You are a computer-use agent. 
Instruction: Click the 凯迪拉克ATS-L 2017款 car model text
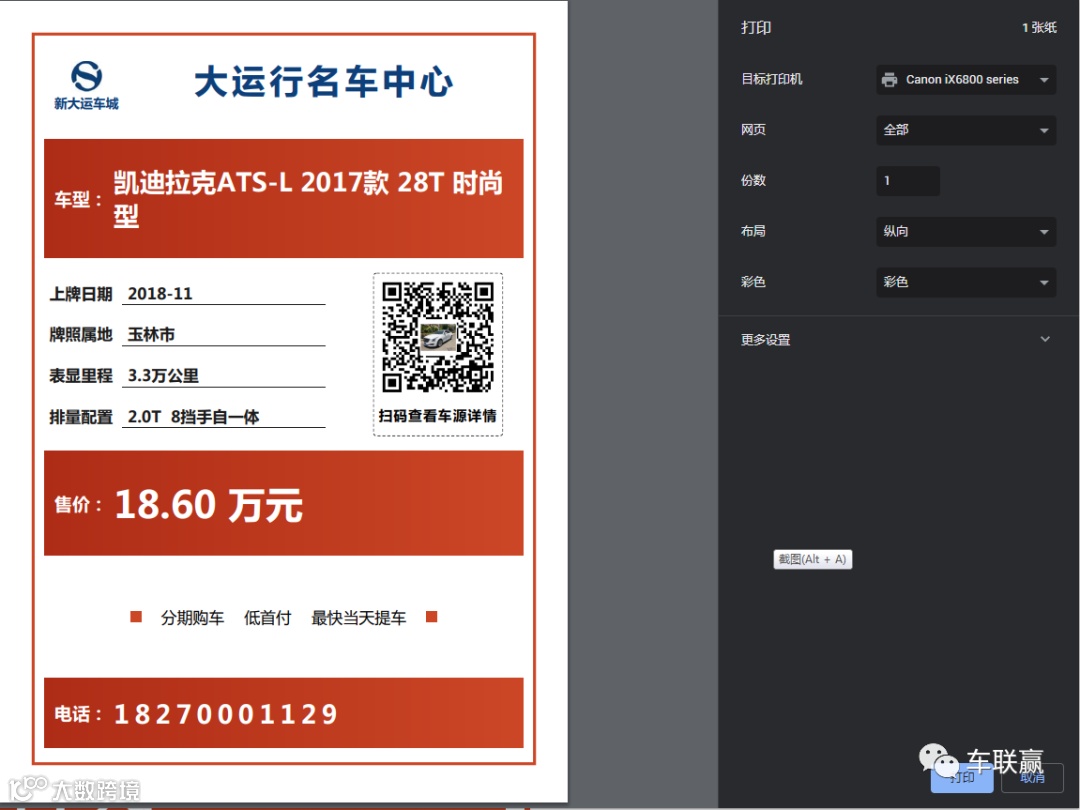(x=308, y=199)
